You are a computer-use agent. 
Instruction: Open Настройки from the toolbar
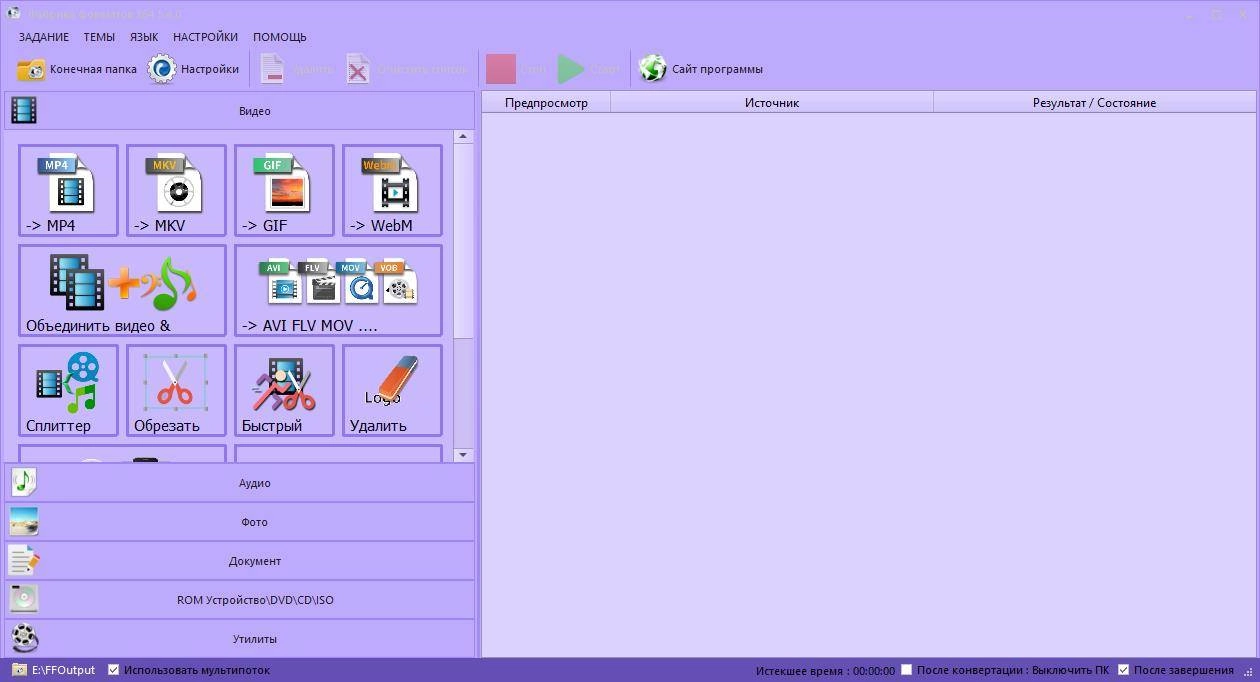pos(194,69)
